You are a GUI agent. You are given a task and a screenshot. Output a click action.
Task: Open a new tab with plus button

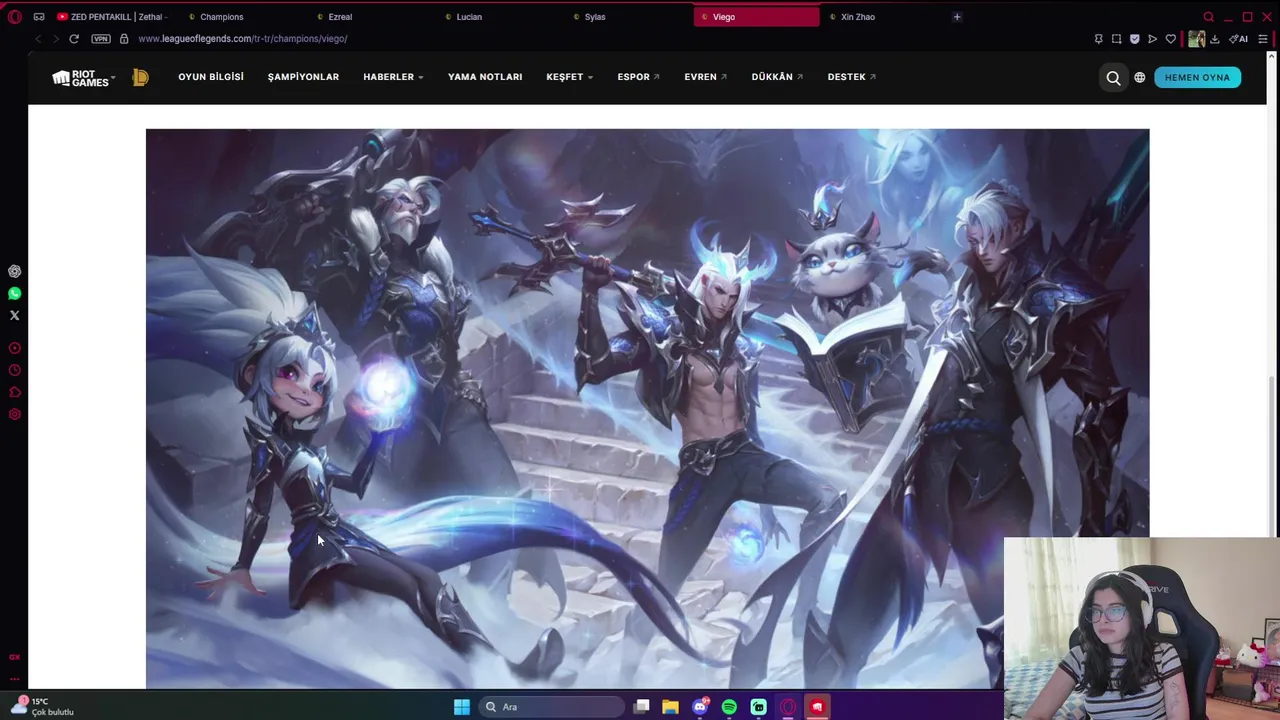[957, 17]
